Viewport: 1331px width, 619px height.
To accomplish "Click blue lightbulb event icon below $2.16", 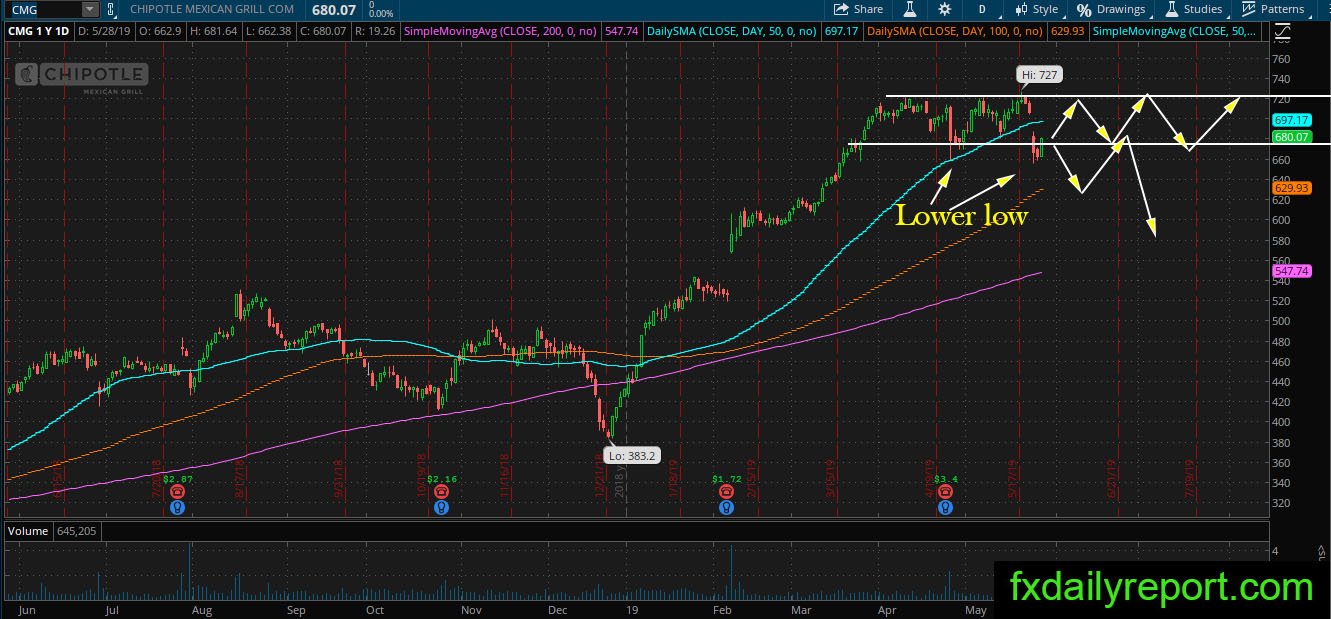I will pyautogui.click(x=440, y=507).
